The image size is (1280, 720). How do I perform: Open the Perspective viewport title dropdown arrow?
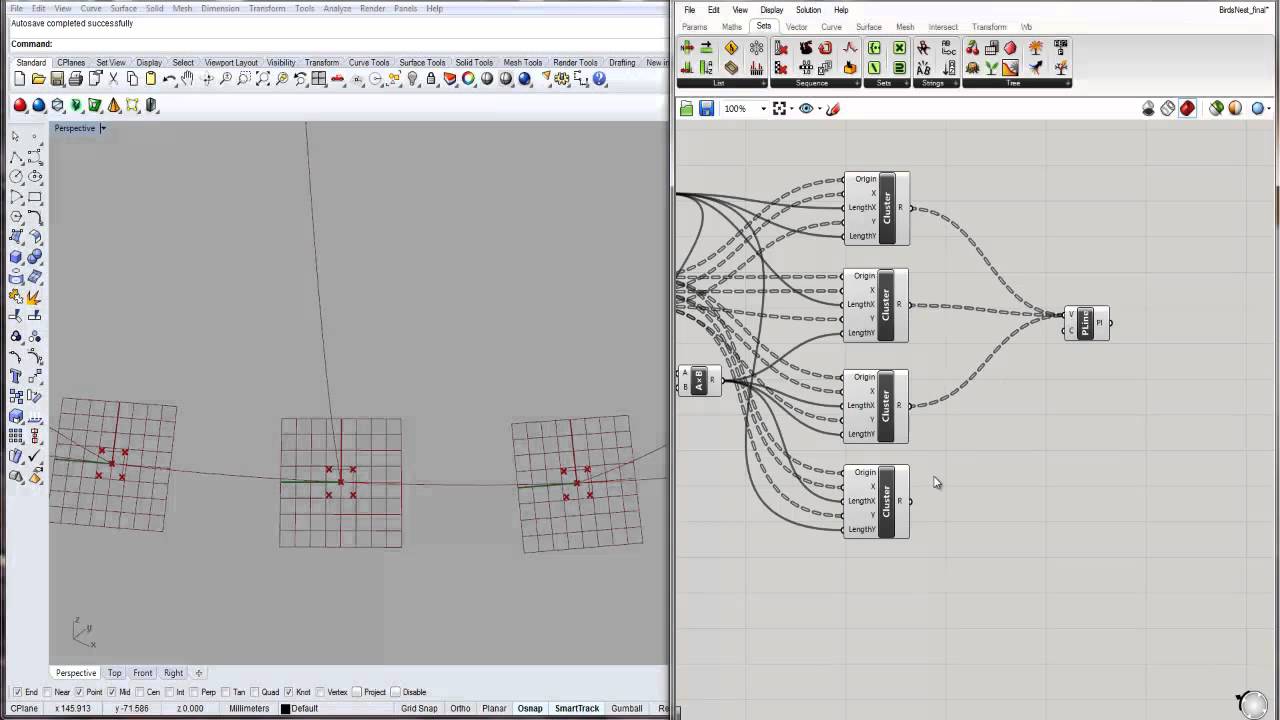click(x=102, y=128)
